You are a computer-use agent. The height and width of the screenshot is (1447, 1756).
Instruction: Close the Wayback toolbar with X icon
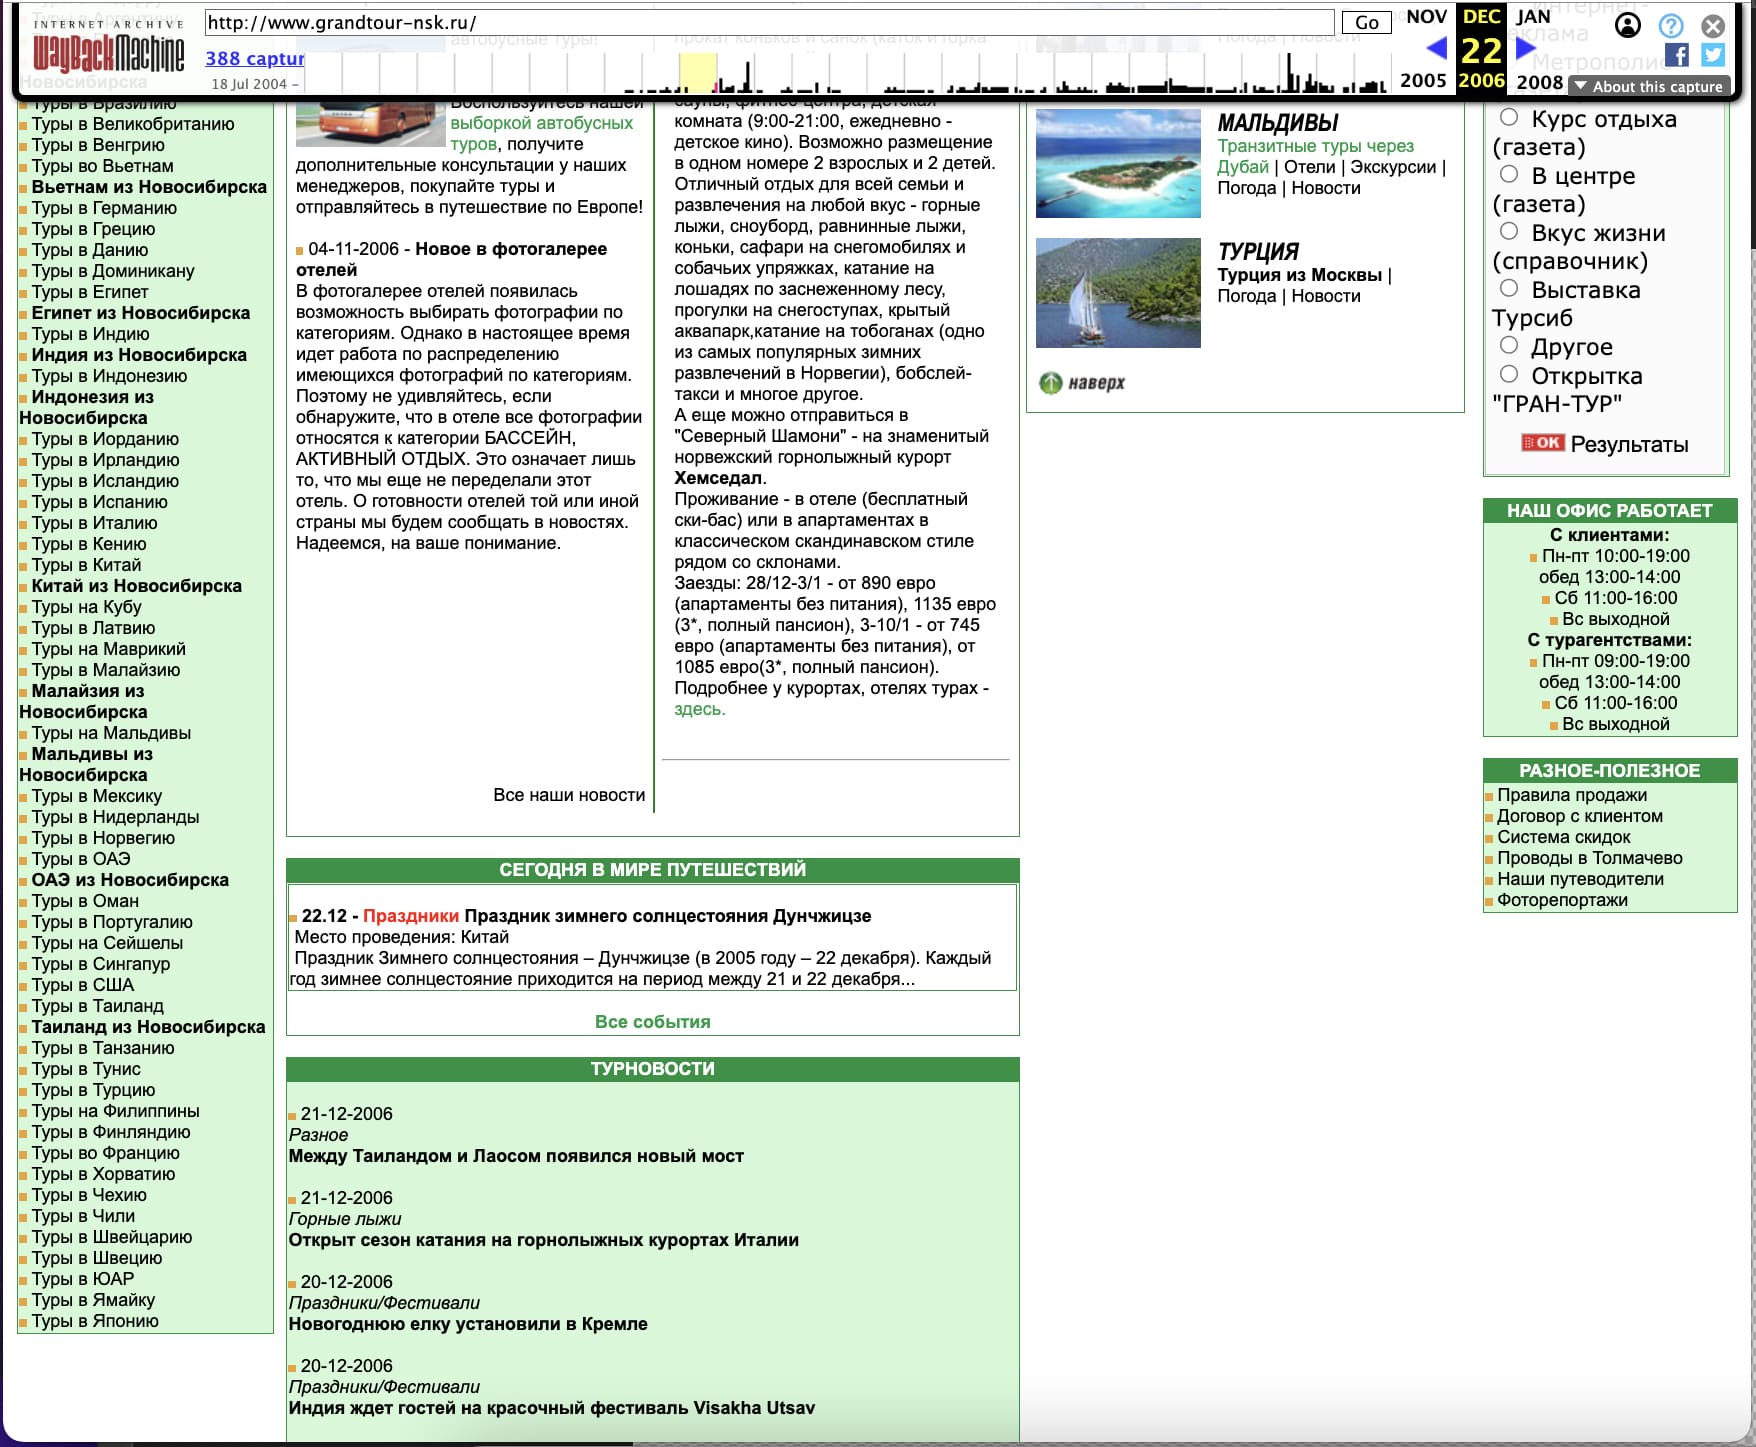click(x=1713, y=25)
